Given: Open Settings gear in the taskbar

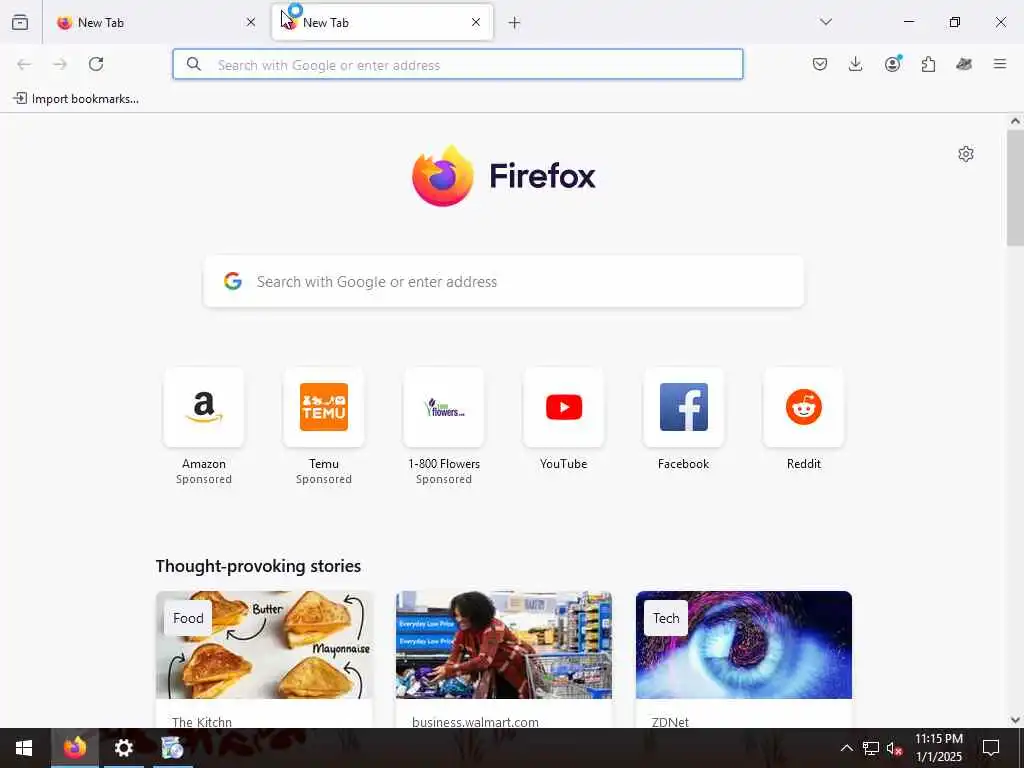Looking at the screenshot, I should pyautogui.click(x=123, y=748).
